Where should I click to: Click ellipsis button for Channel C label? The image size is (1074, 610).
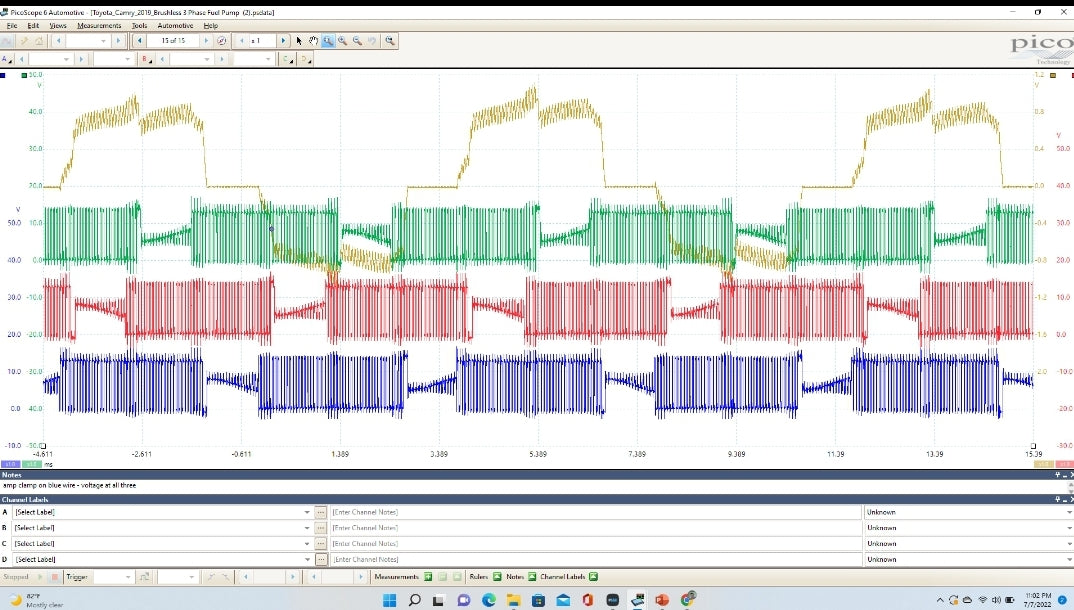321,544
